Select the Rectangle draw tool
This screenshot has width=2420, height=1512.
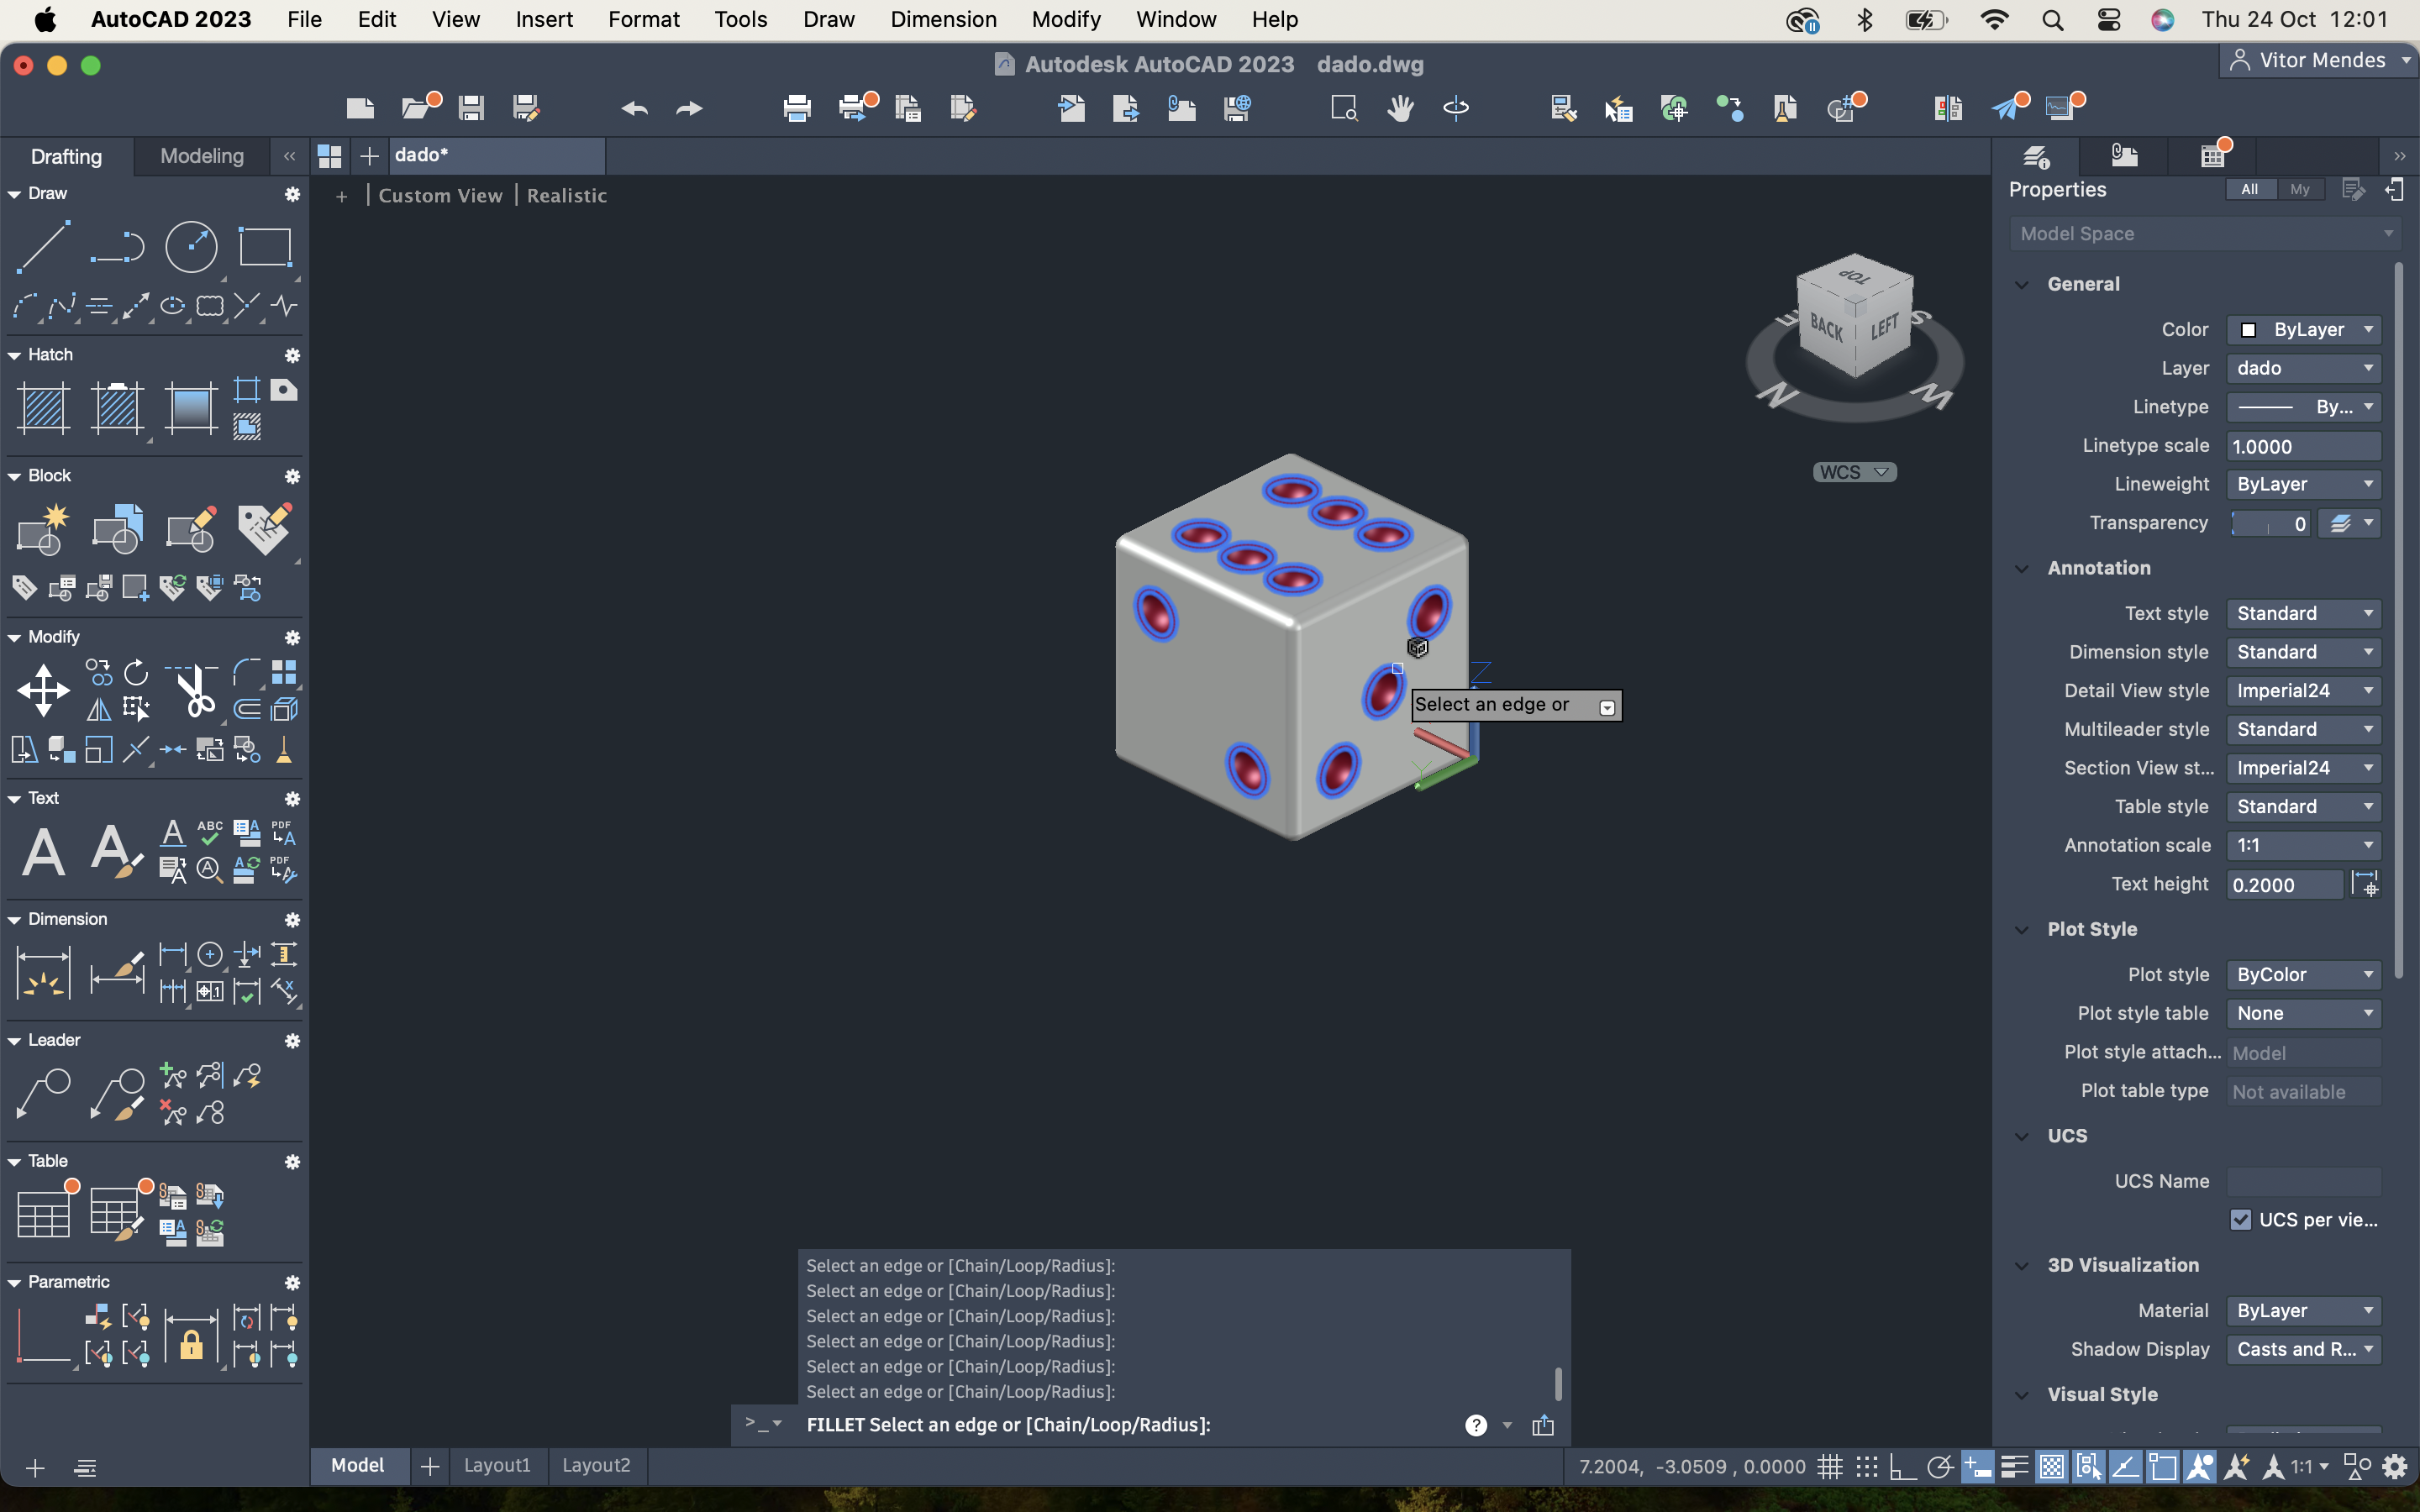point(265,246)
